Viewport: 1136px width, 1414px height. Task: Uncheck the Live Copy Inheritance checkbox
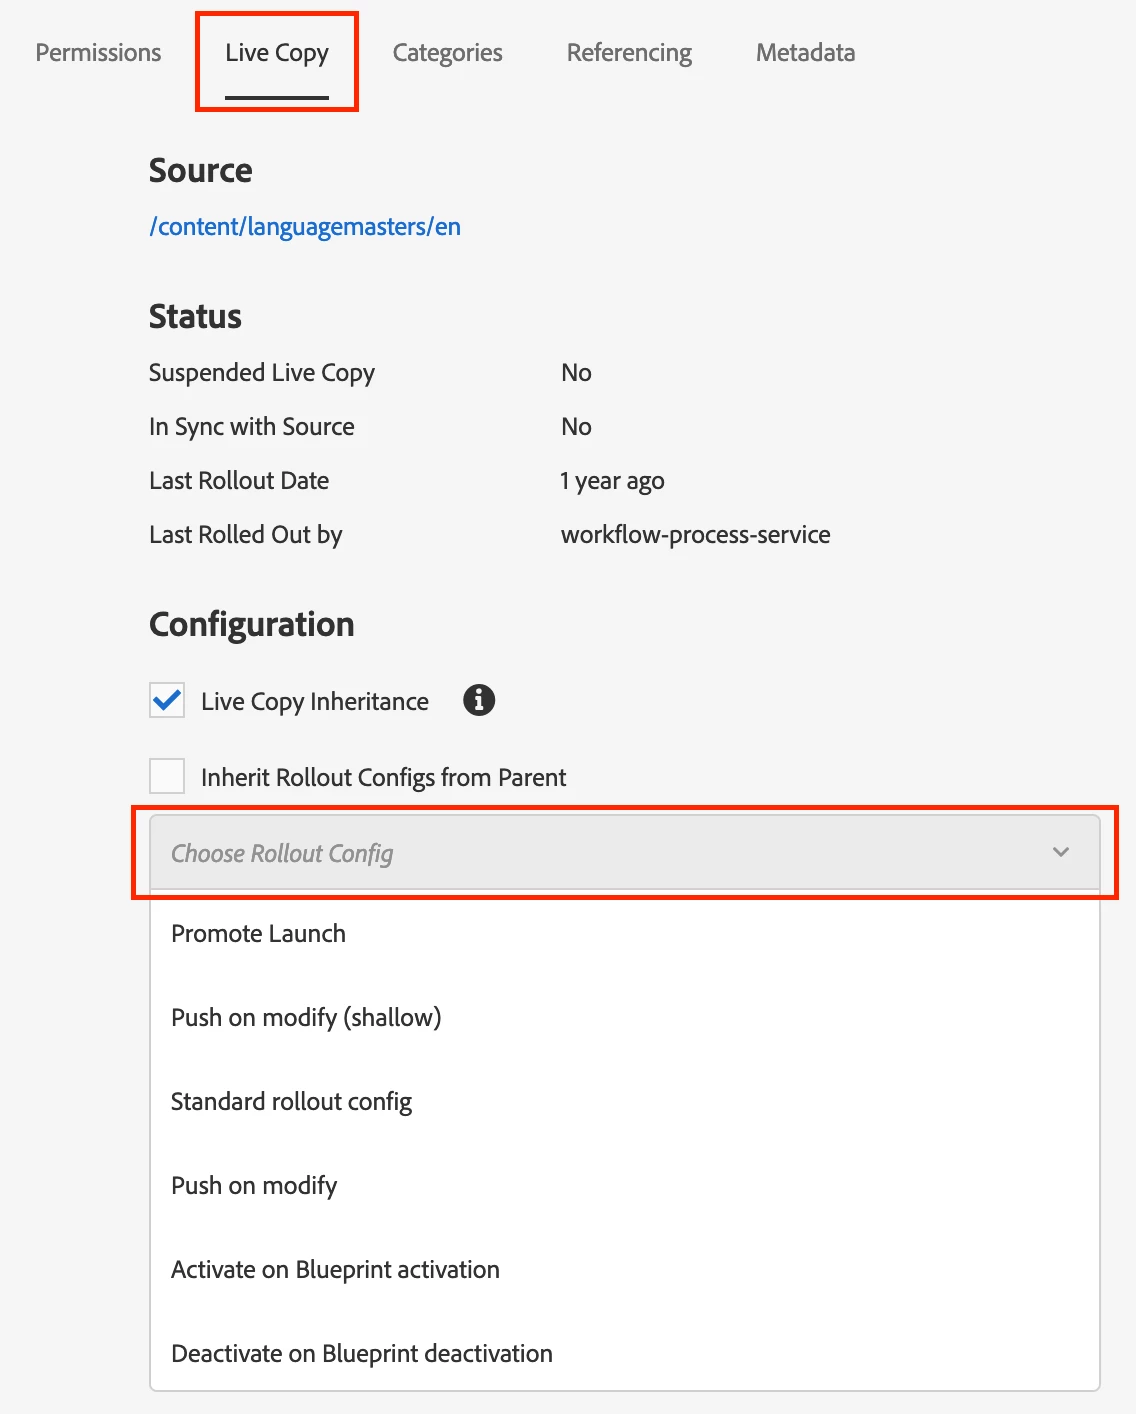click(167, 700)
